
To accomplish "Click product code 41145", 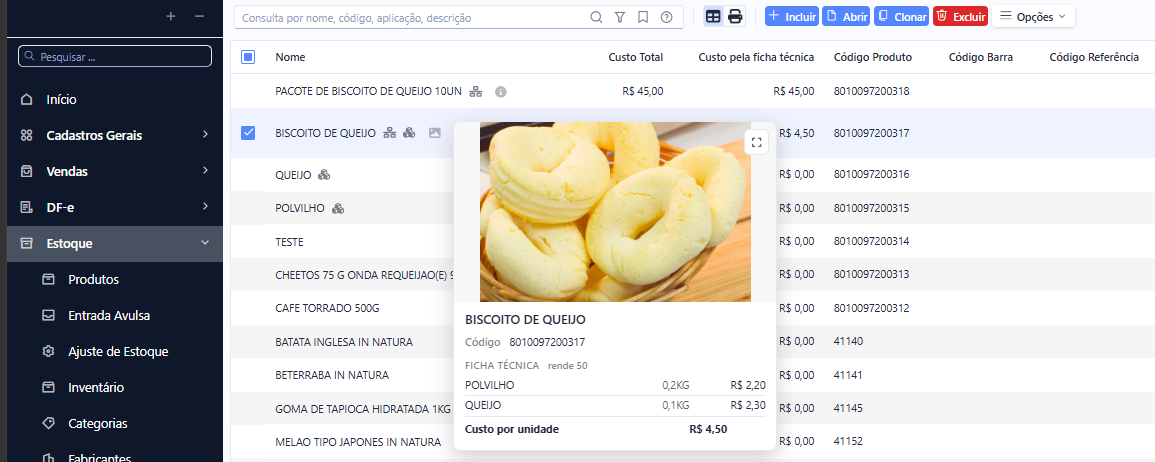I will point(849,408).
